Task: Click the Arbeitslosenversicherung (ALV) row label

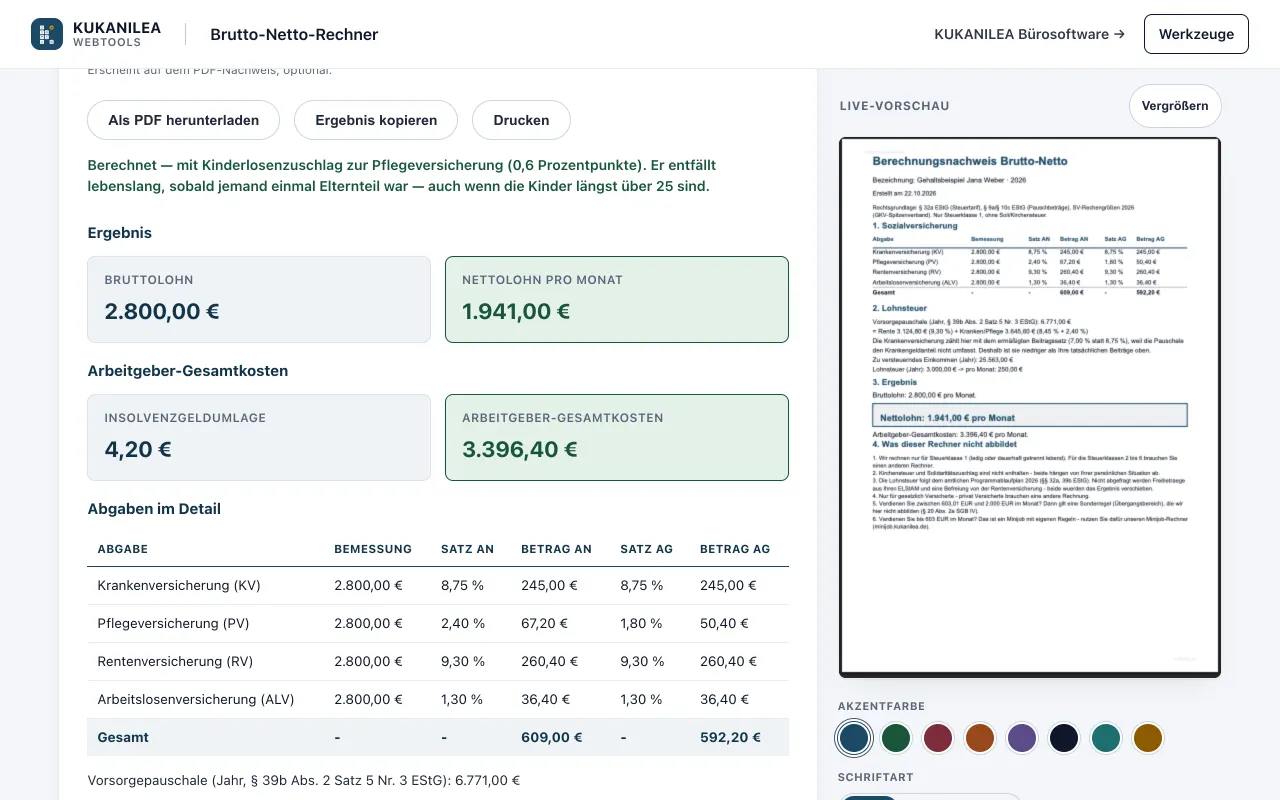Action: [x=195, y=699]
